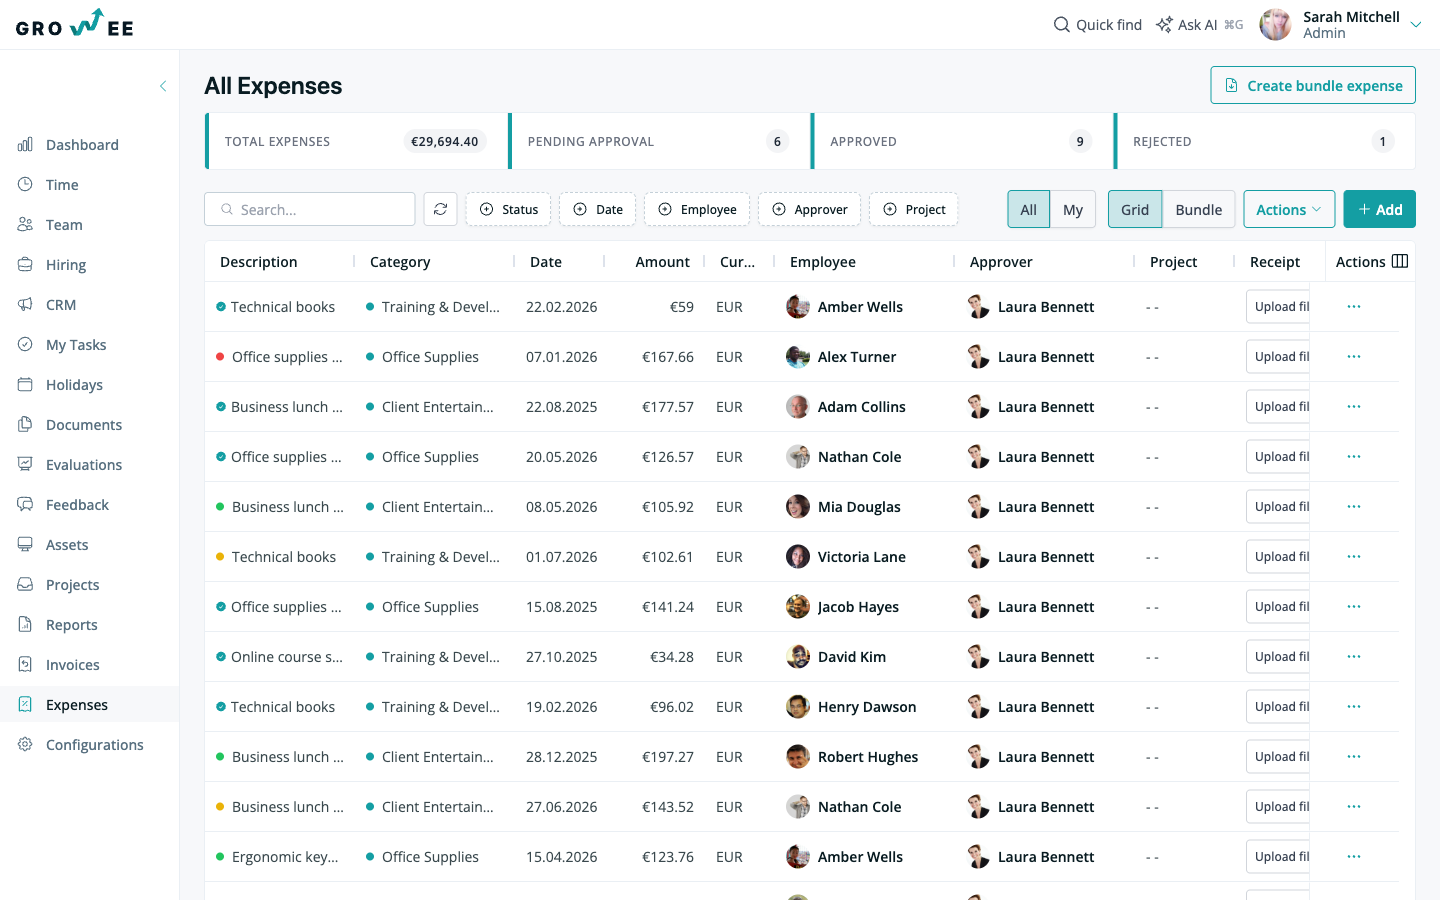Click Create bundle expense button

click(1313, 85)
